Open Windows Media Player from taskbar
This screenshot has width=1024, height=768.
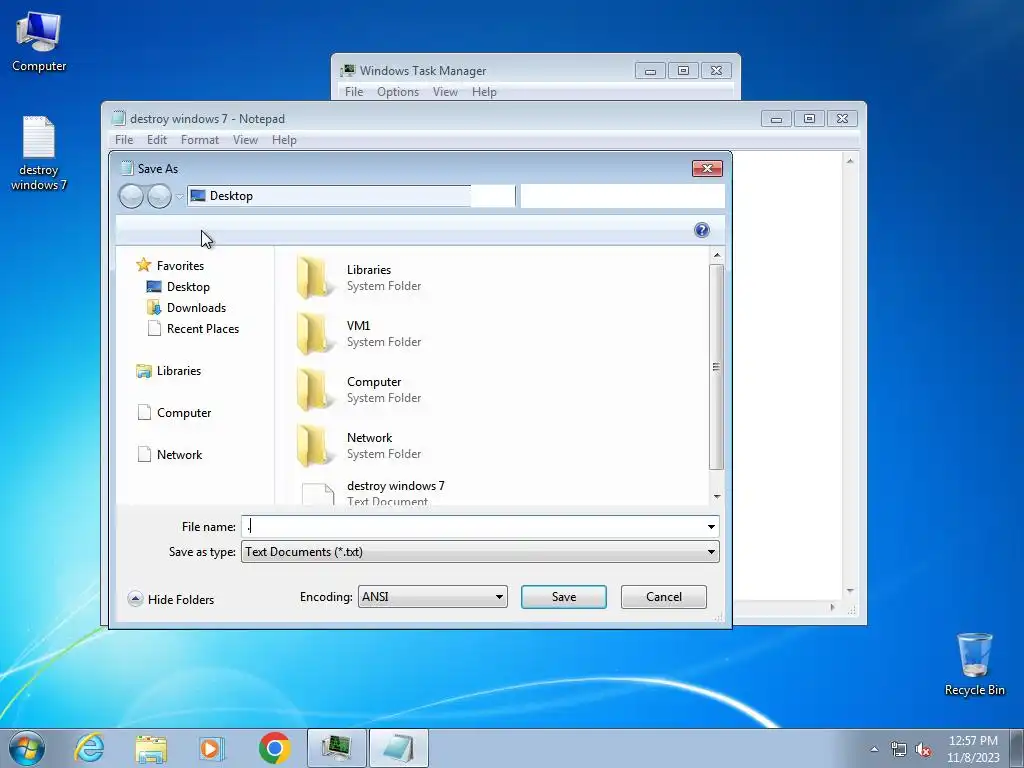(x=211, y=748)
